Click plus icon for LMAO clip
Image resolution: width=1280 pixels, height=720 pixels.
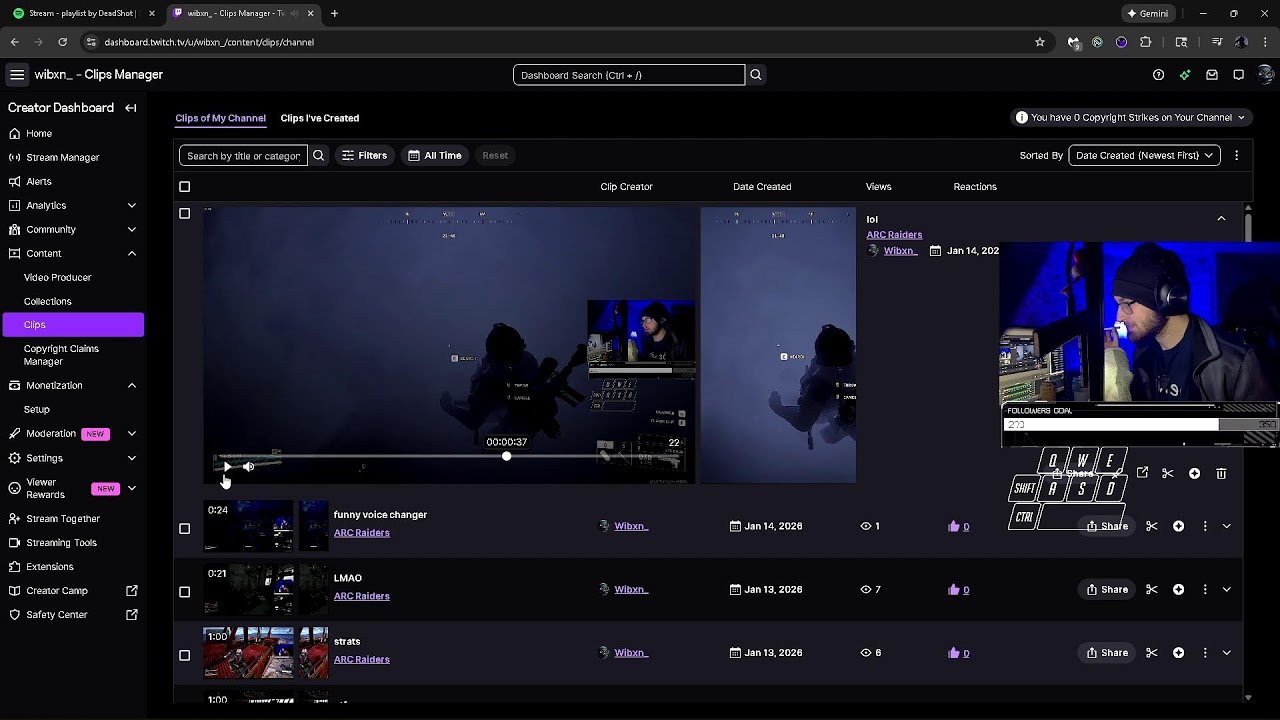coord(1178,590)
